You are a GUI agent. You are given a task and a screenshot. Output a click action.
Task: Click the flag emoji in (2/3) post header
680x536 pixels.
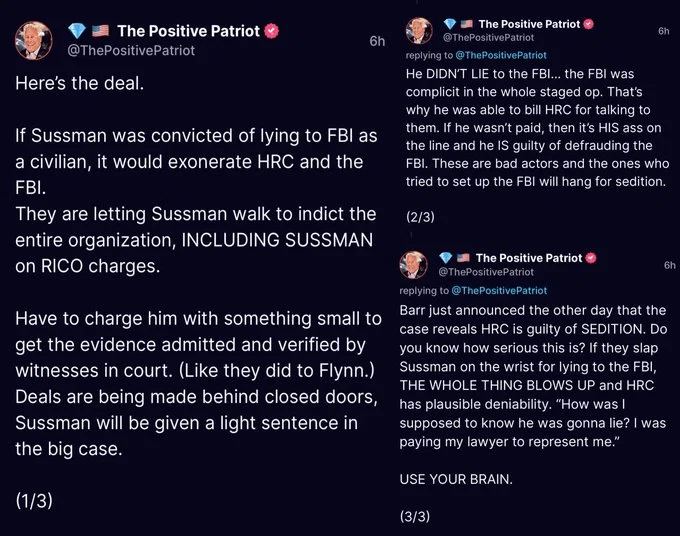tap(466, 24)
